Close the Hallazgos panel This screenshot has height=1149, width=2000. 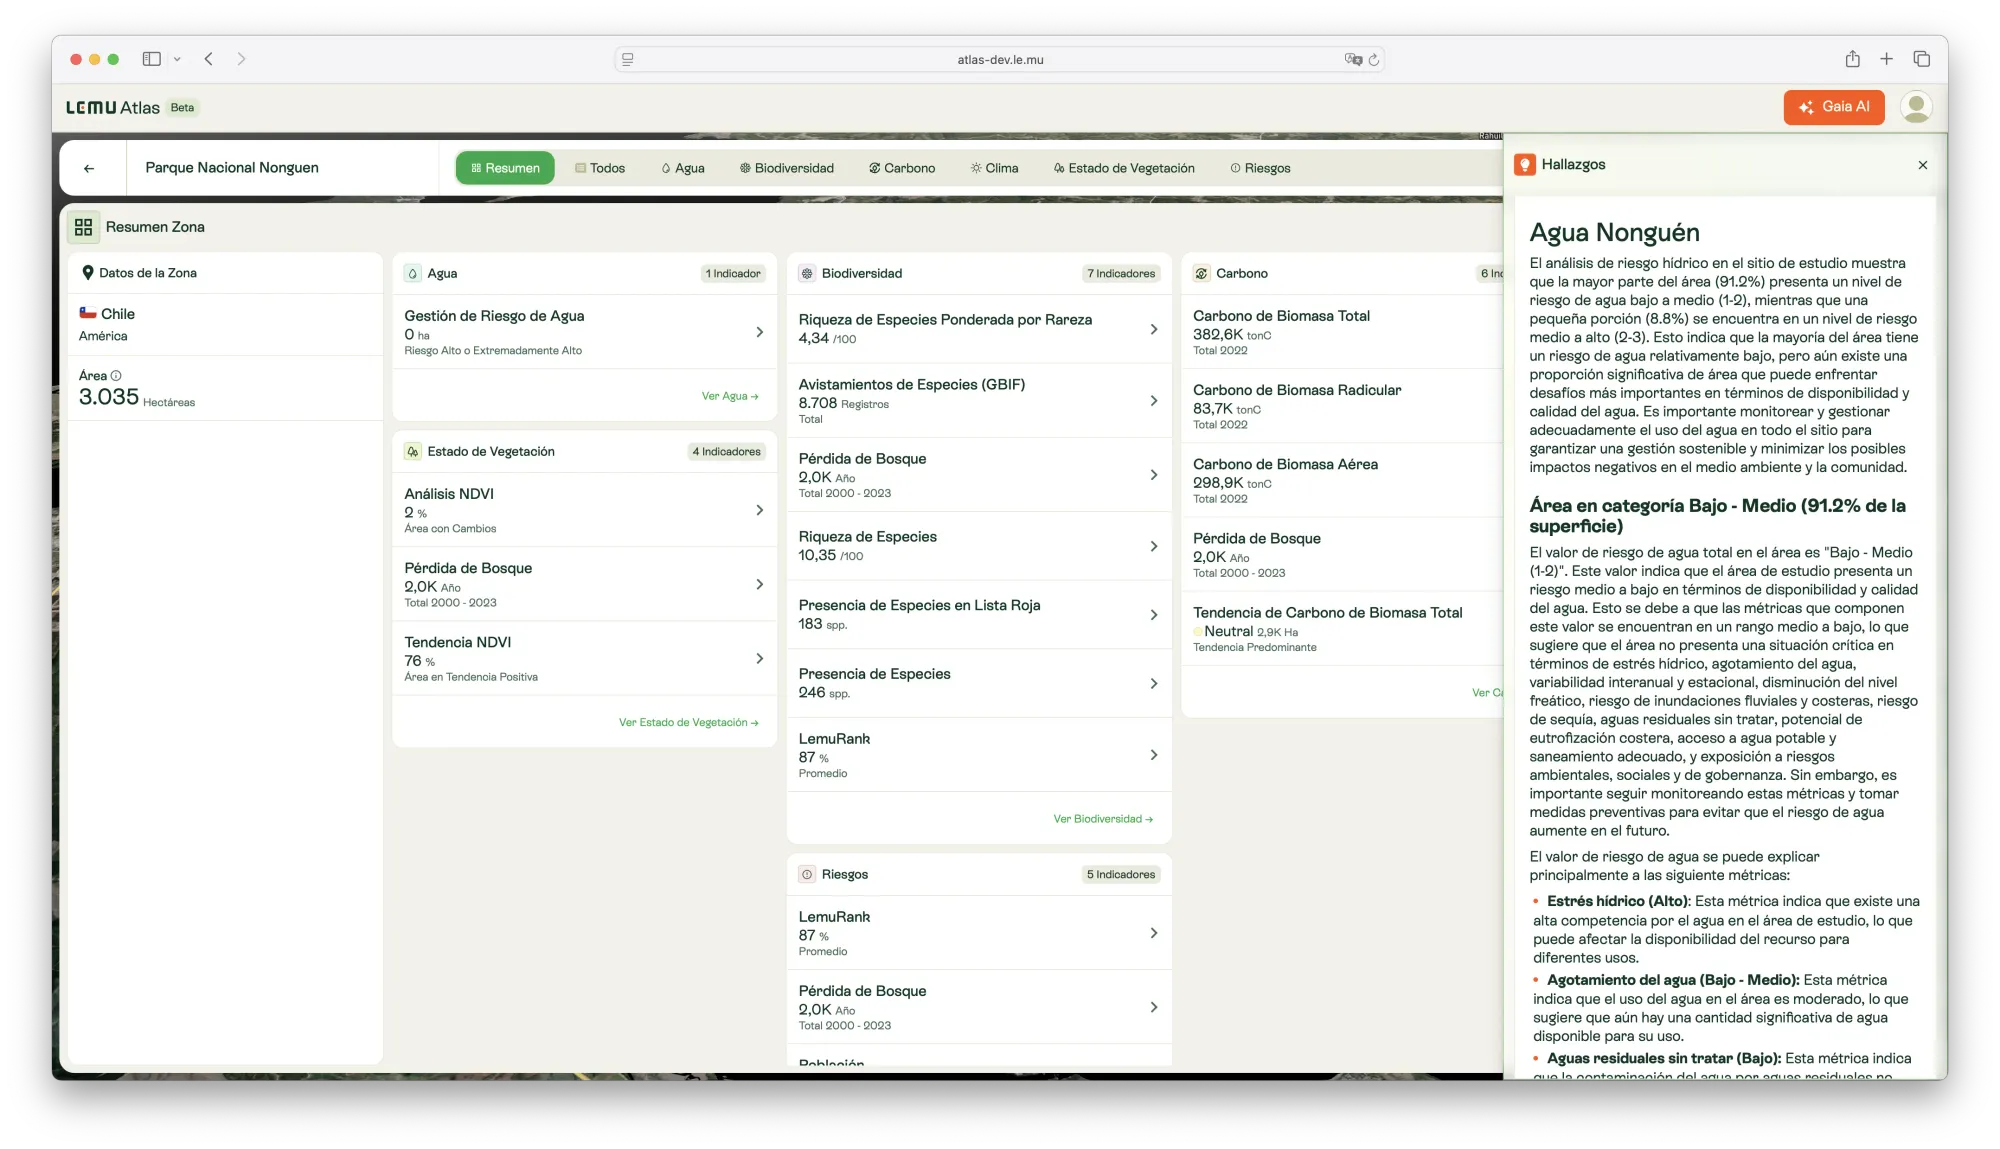pyautogui.click(x=1922, y=165)
